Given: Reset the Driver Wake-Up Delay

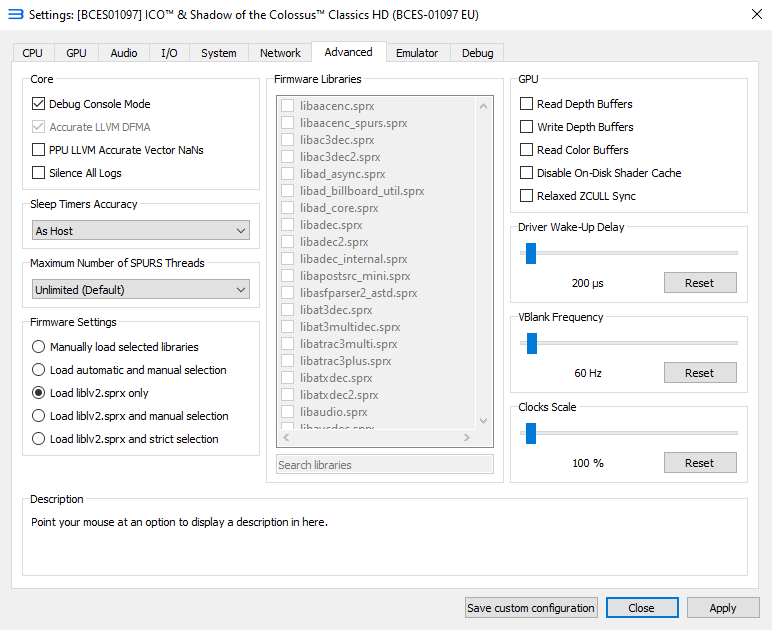Looking at the screenshot, I should [x=700, y=283].
